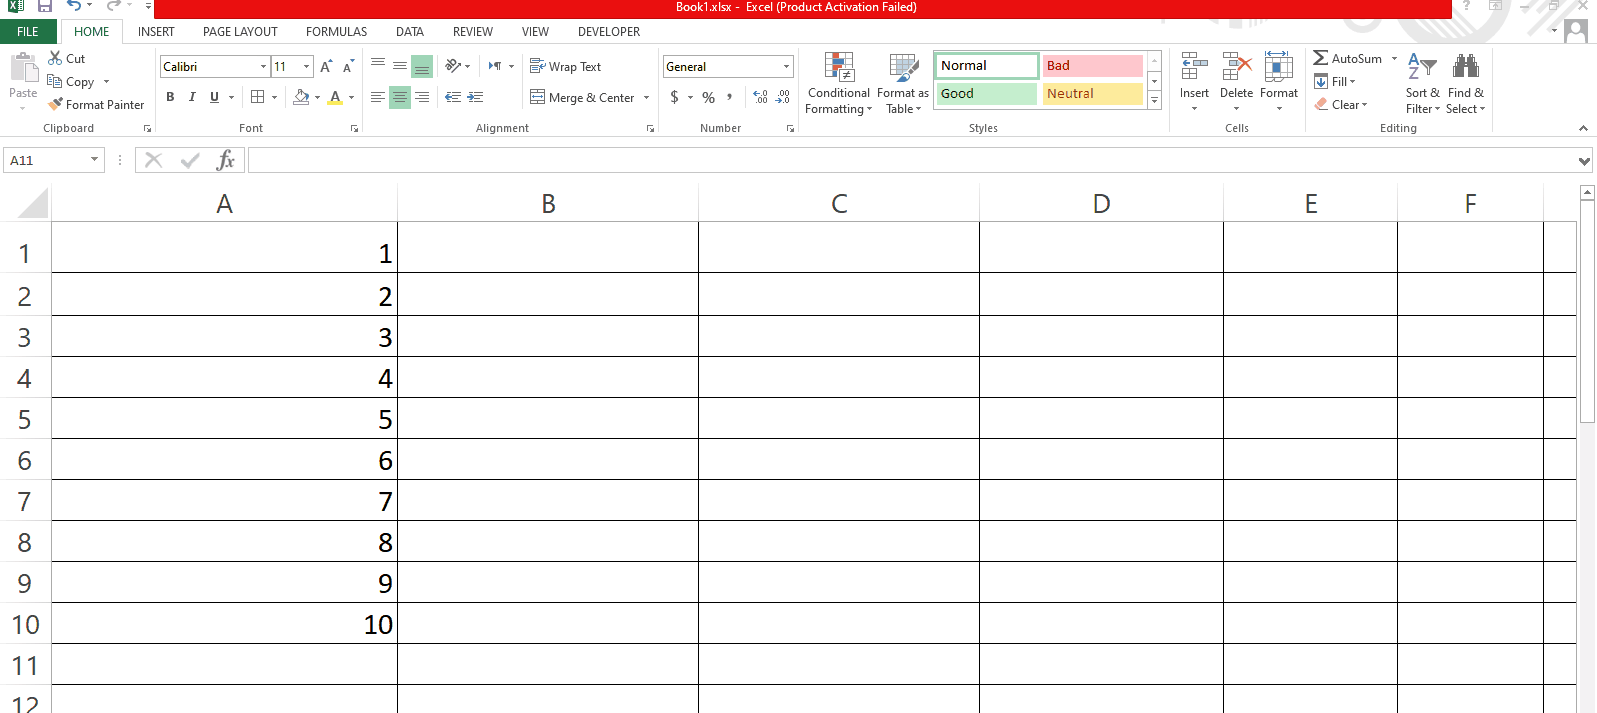Open Conditional Formatting
The image size is (1597, 713).
tap(839, 84)
